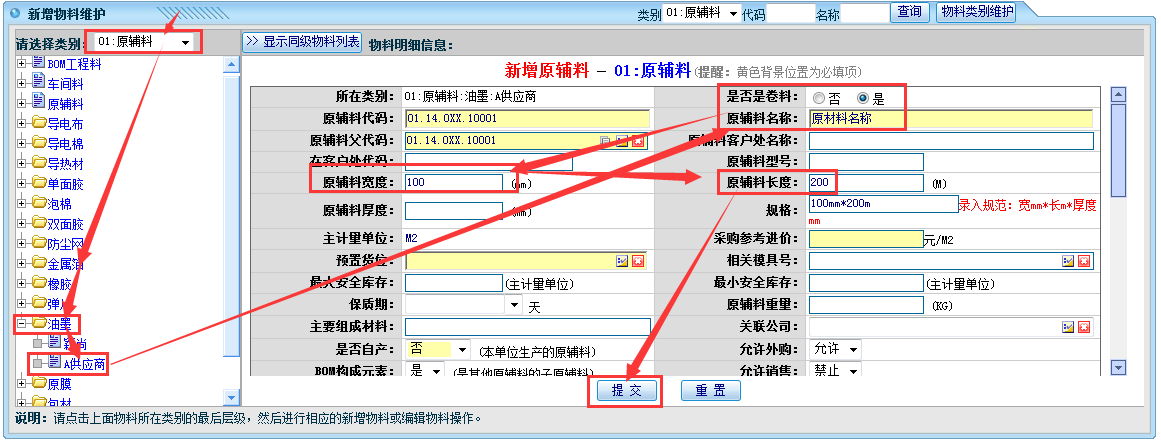Click the BOM工程料 document icon in tree
Viewport: 1161px width, 441px height.
tap(39, 63)
